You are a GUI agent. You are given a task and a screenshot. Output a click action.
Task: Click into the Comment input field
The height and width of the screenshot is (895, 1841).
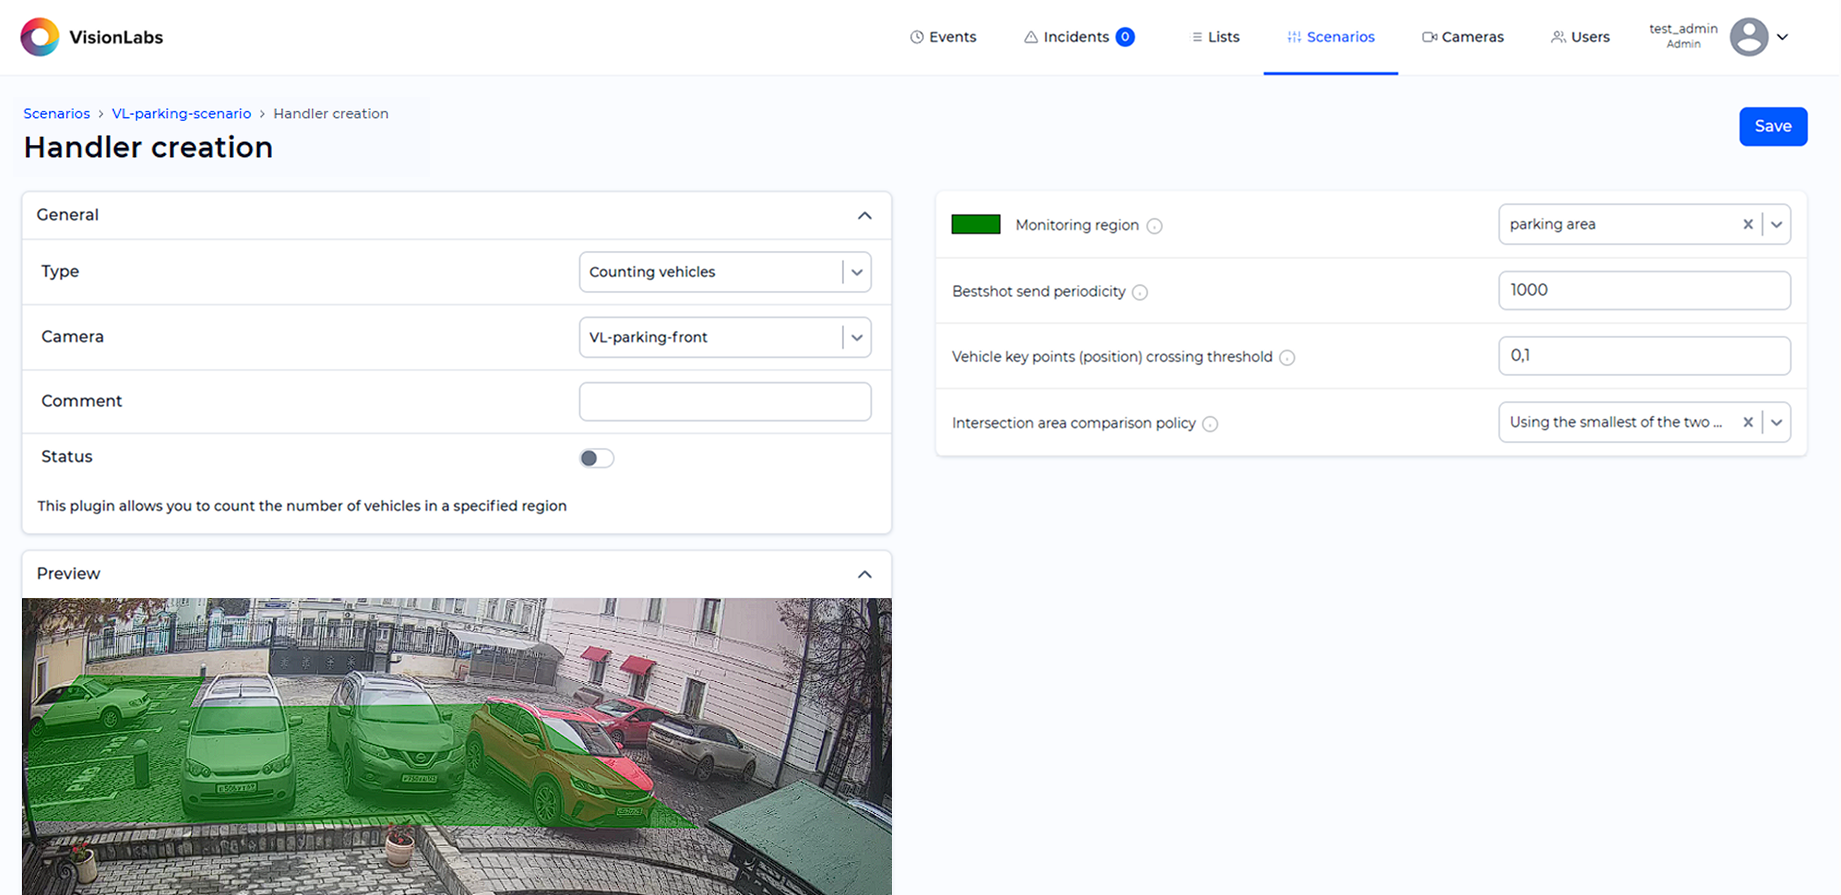click(724, 402)
